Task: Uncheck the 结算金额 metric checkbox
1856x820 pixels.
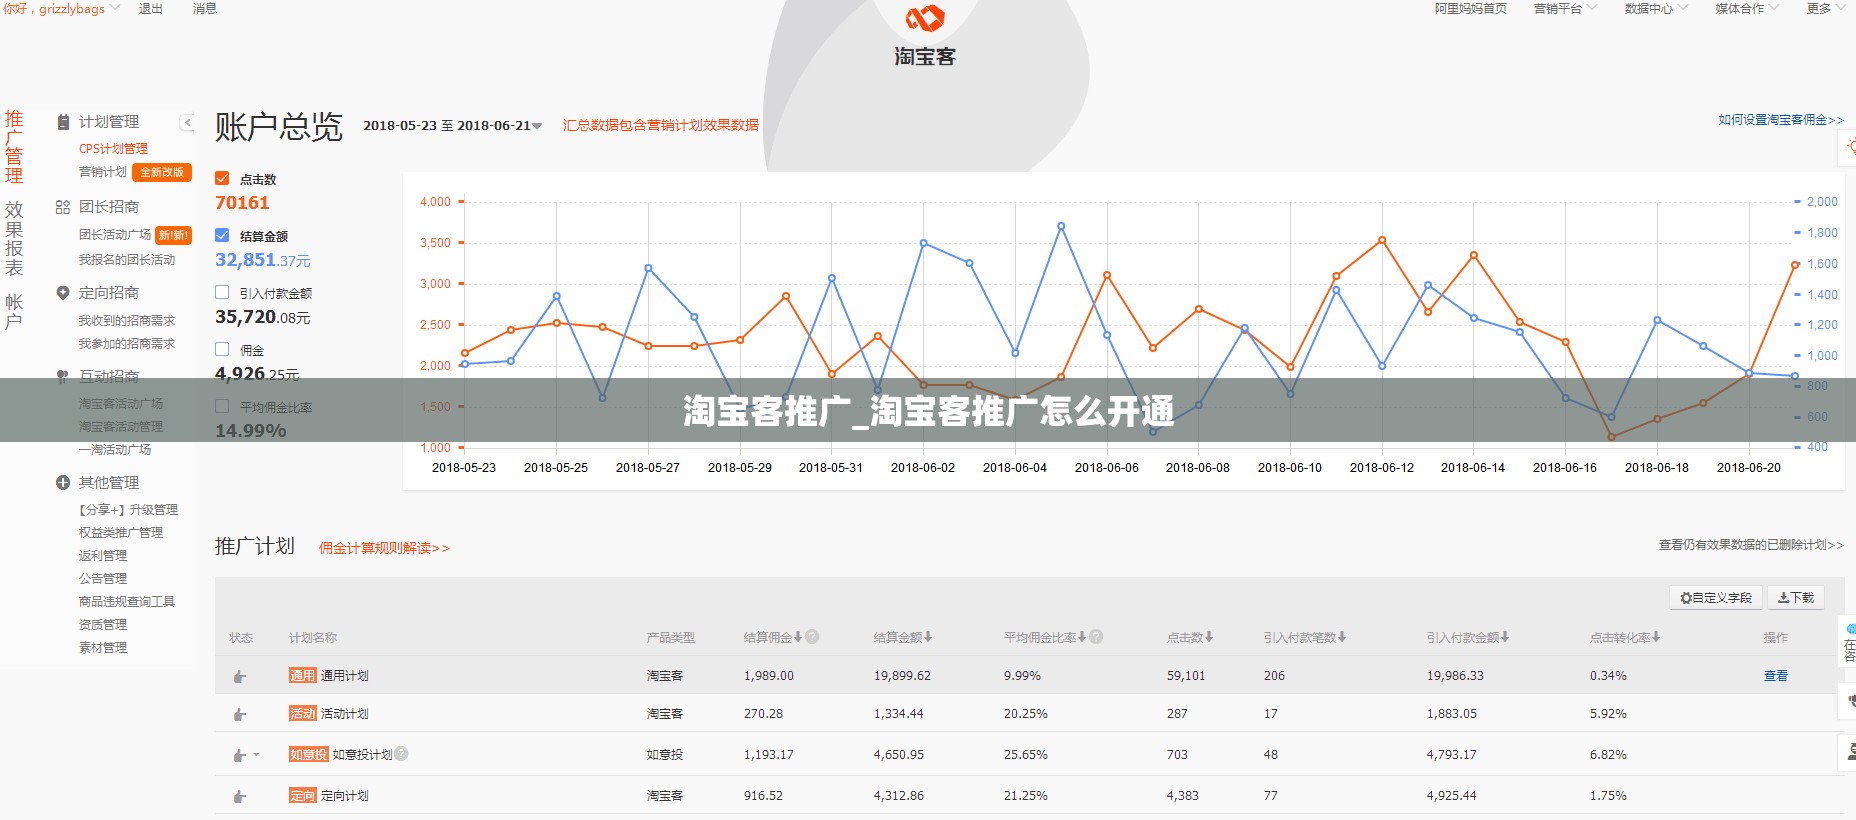Action: [222, 235]
